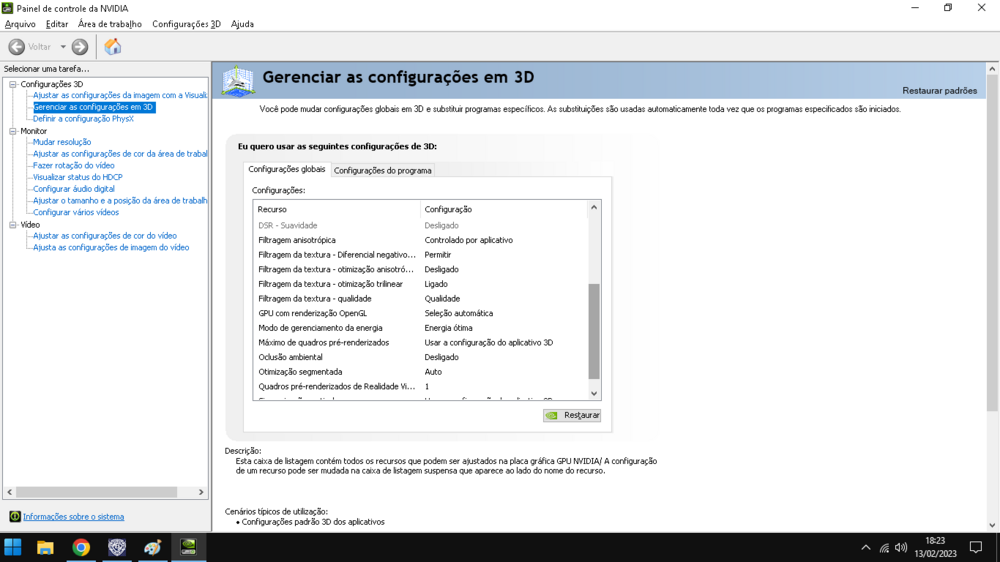Switch to Configurações do programa tab
The image size is (1000, 562).
point(382,171)
